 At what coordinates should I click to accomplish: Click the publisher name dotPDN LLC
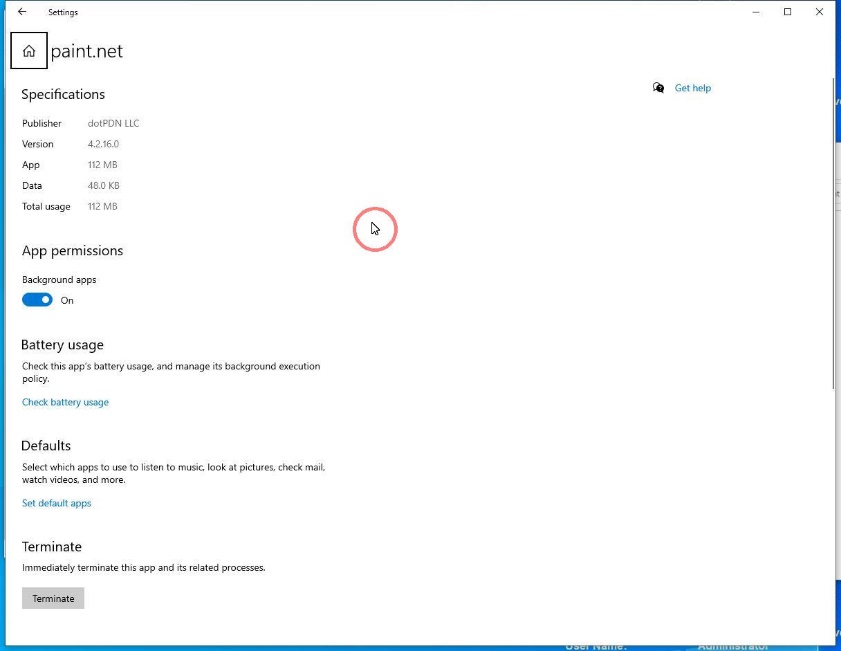114,123
